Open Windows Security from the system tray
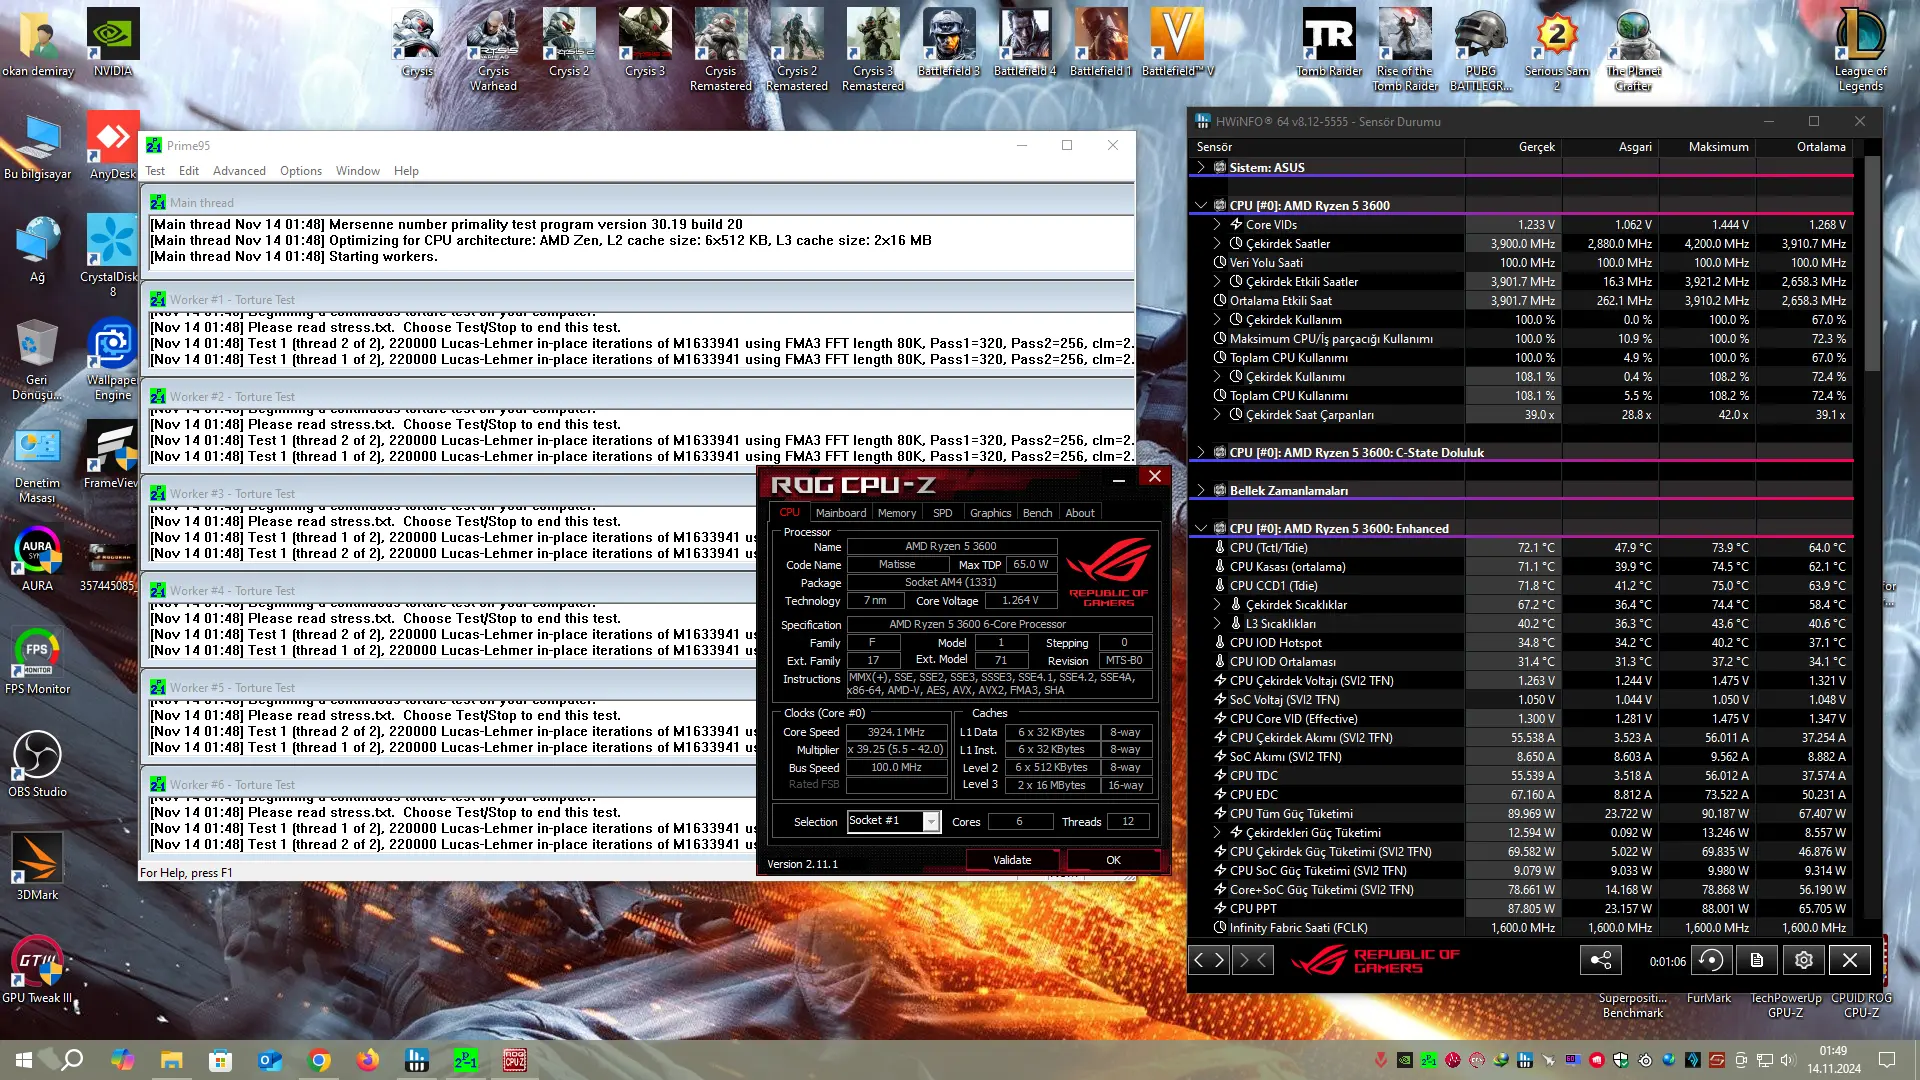Screen dimensions: 1920x1080 pyautogui.click(x=1621, y=1060)
